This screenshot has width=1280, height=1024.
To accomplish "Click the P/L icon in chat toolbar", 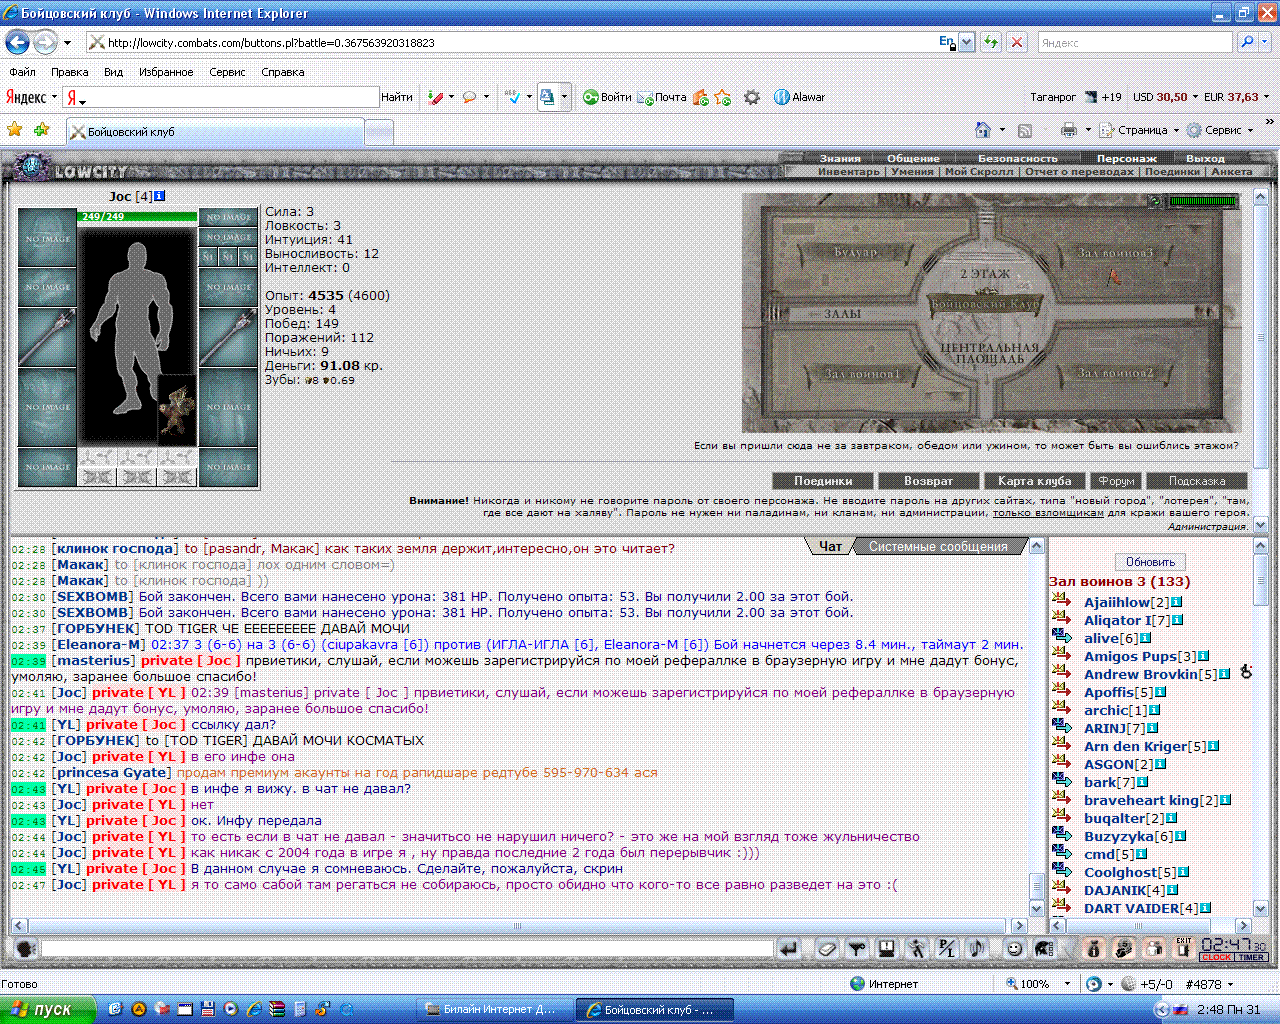I will coord(947,948).
